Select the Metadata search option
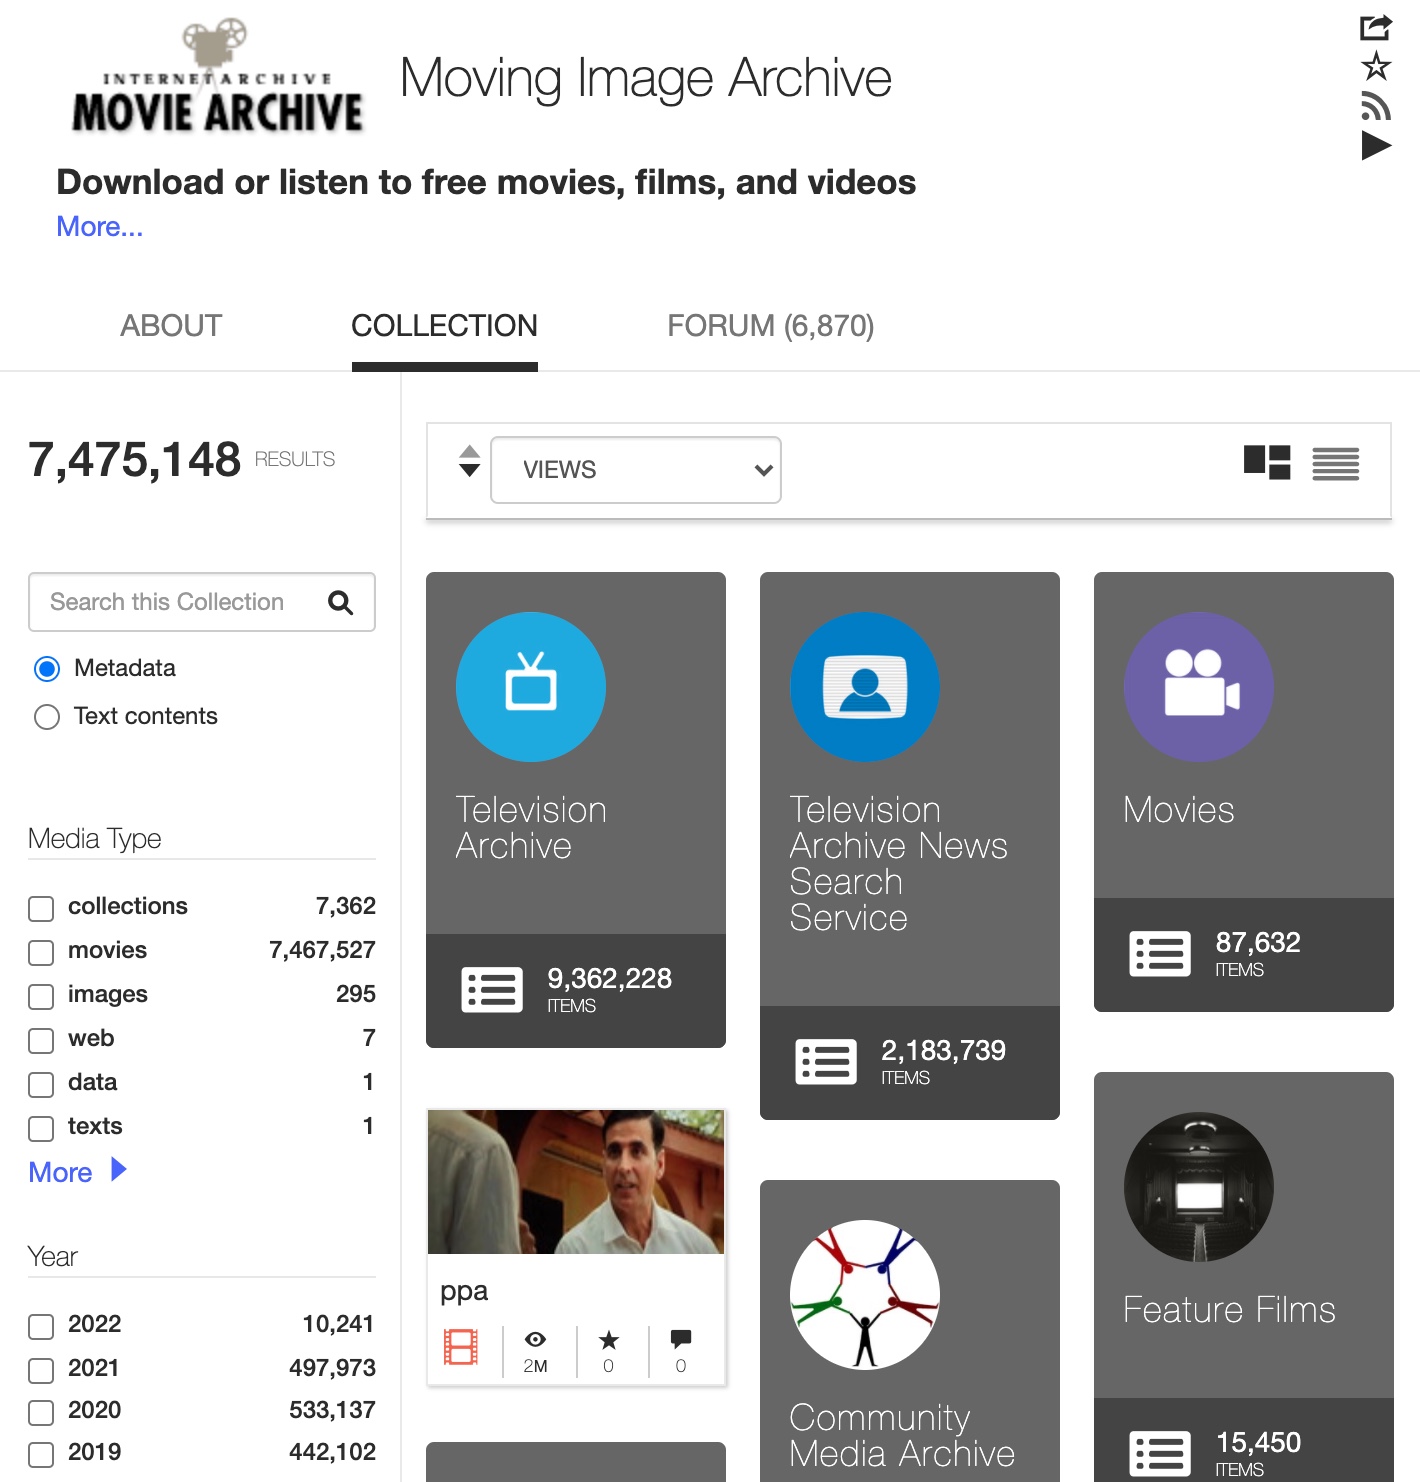The width and height of the screenshot is (1420, 1482). tap(47, 669)
